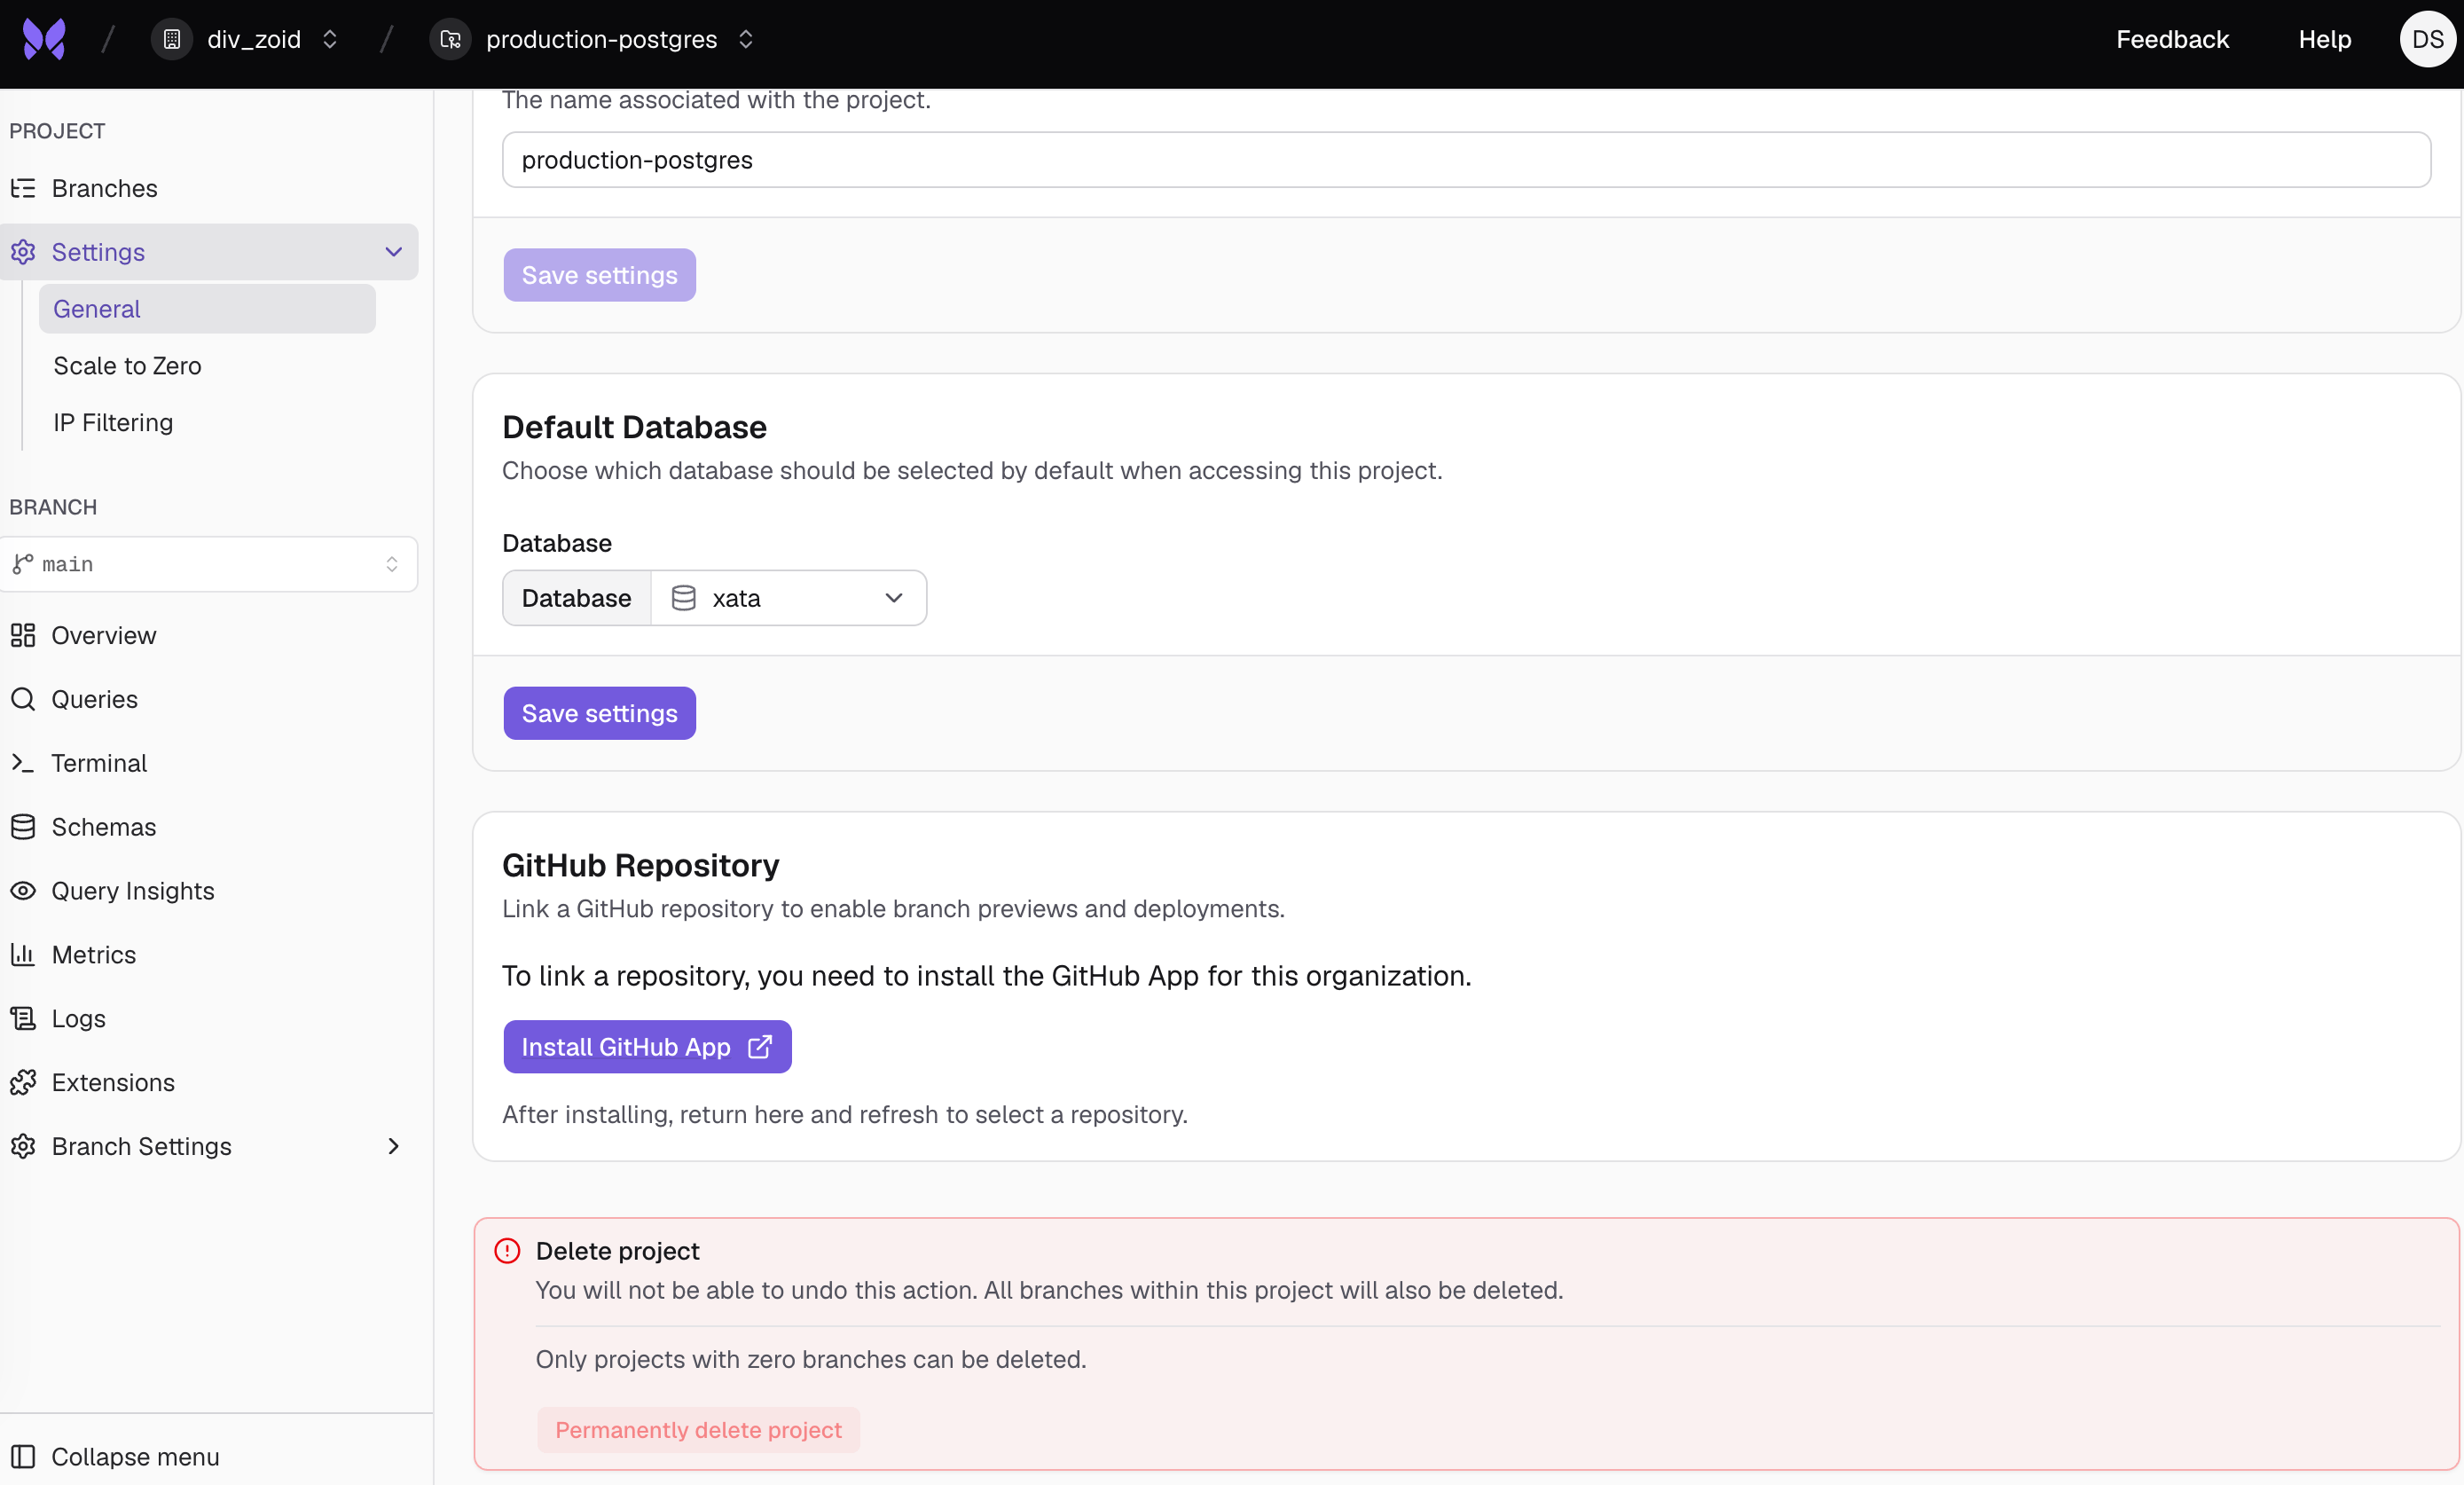Screen dimensions: 2464x1485
Task: Open the Metrics page
Action: (94, 955)
